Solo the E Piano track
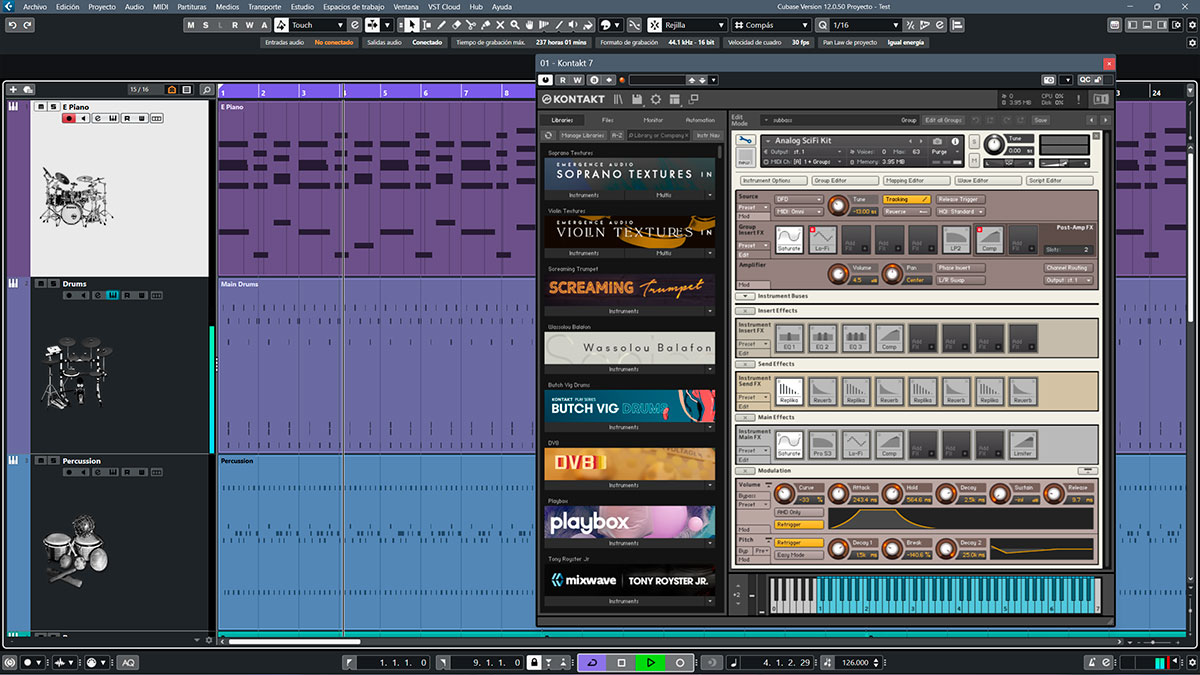 53,106
